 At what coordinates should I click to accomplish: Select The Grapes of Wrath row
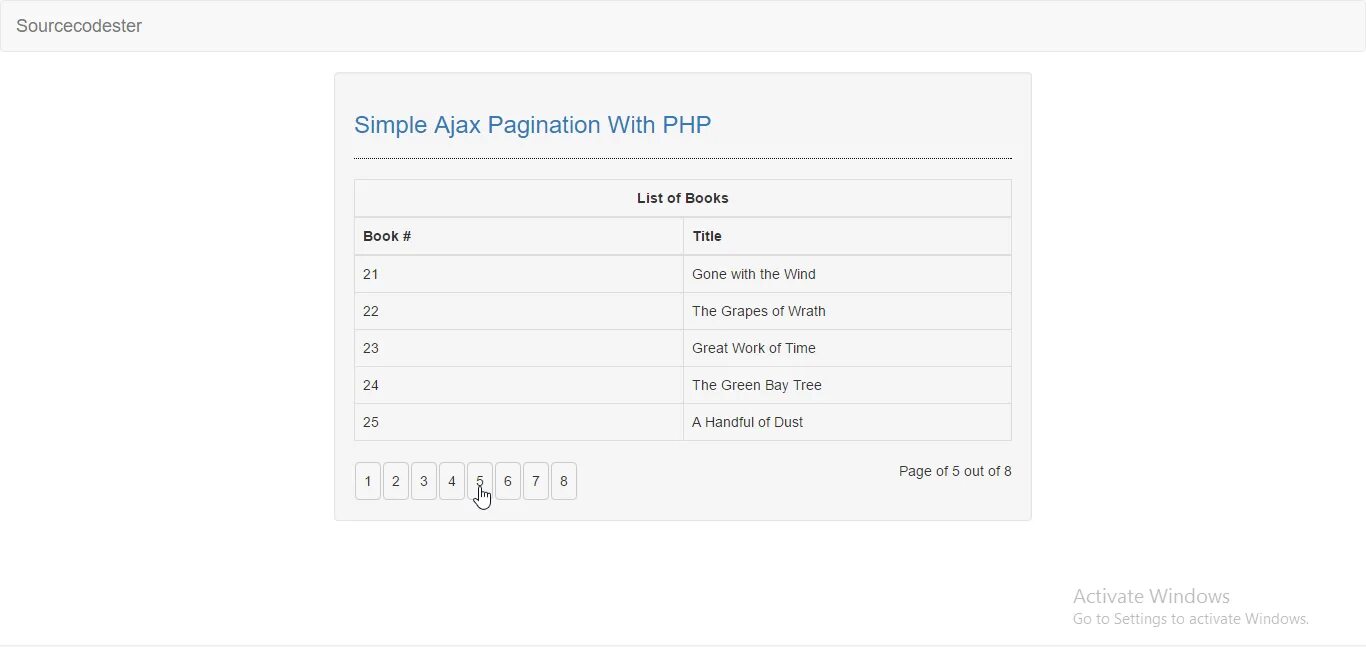coord(759,311)
